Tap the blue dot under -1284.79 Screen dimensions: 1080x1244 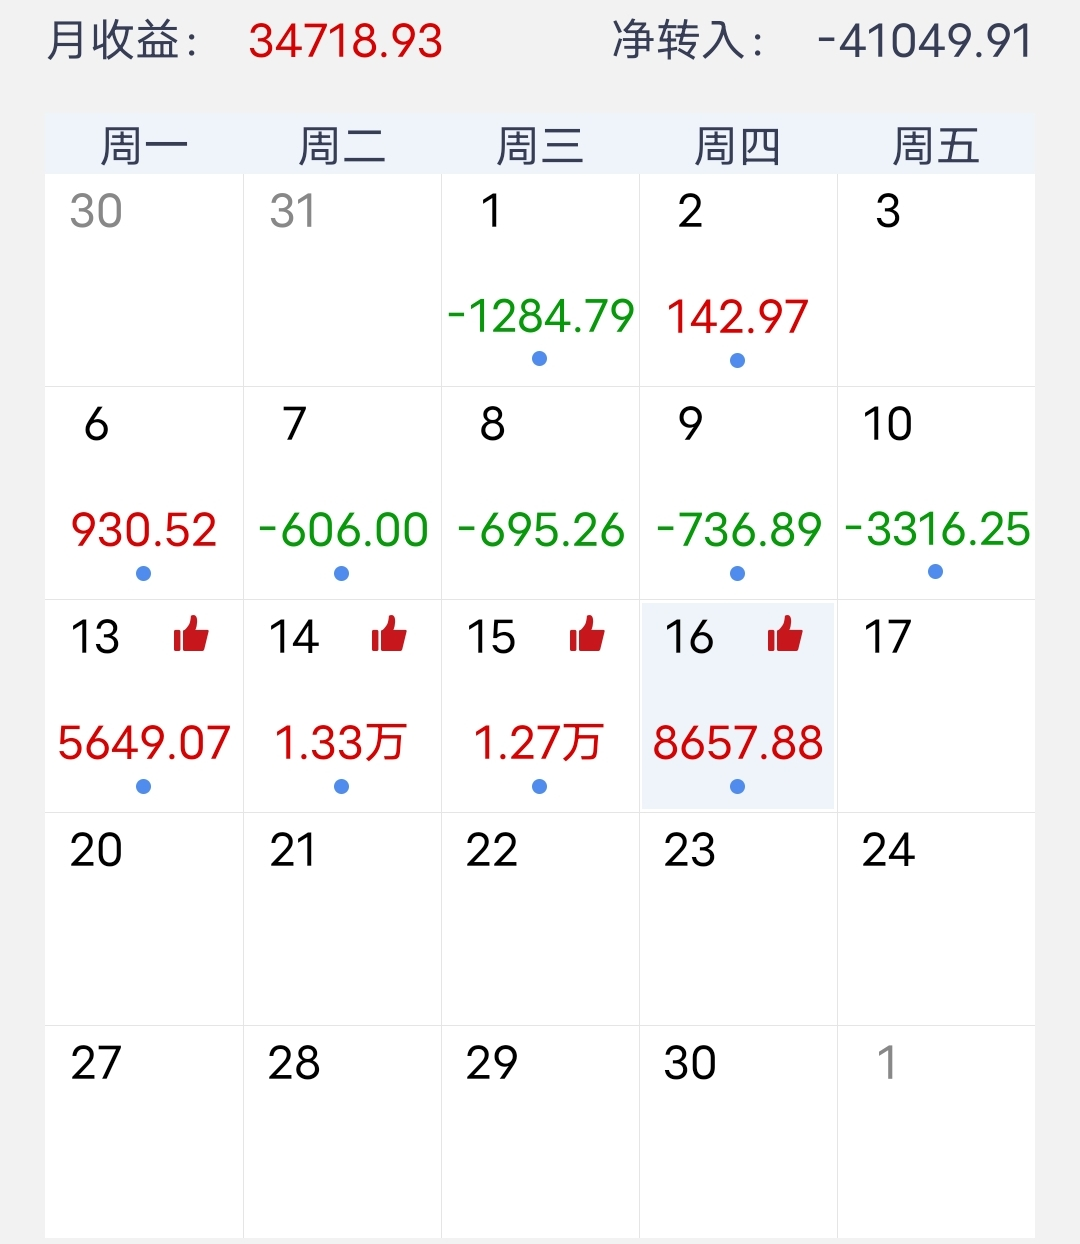click(539, 359)
